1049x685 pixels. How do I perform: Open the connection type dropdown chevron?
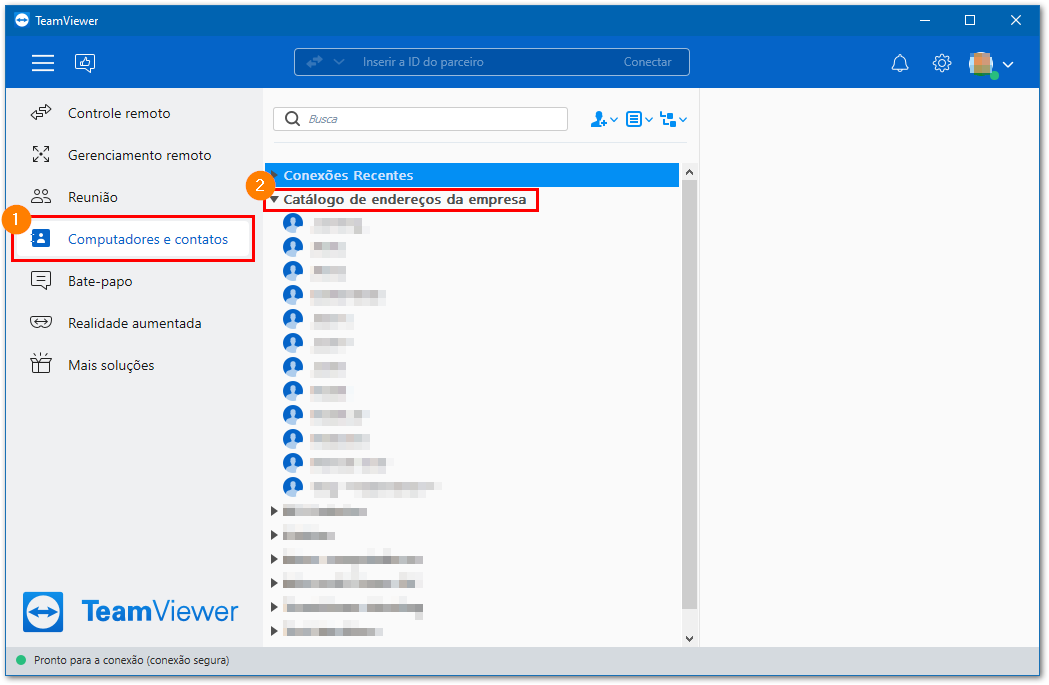(x=339, y=62)
